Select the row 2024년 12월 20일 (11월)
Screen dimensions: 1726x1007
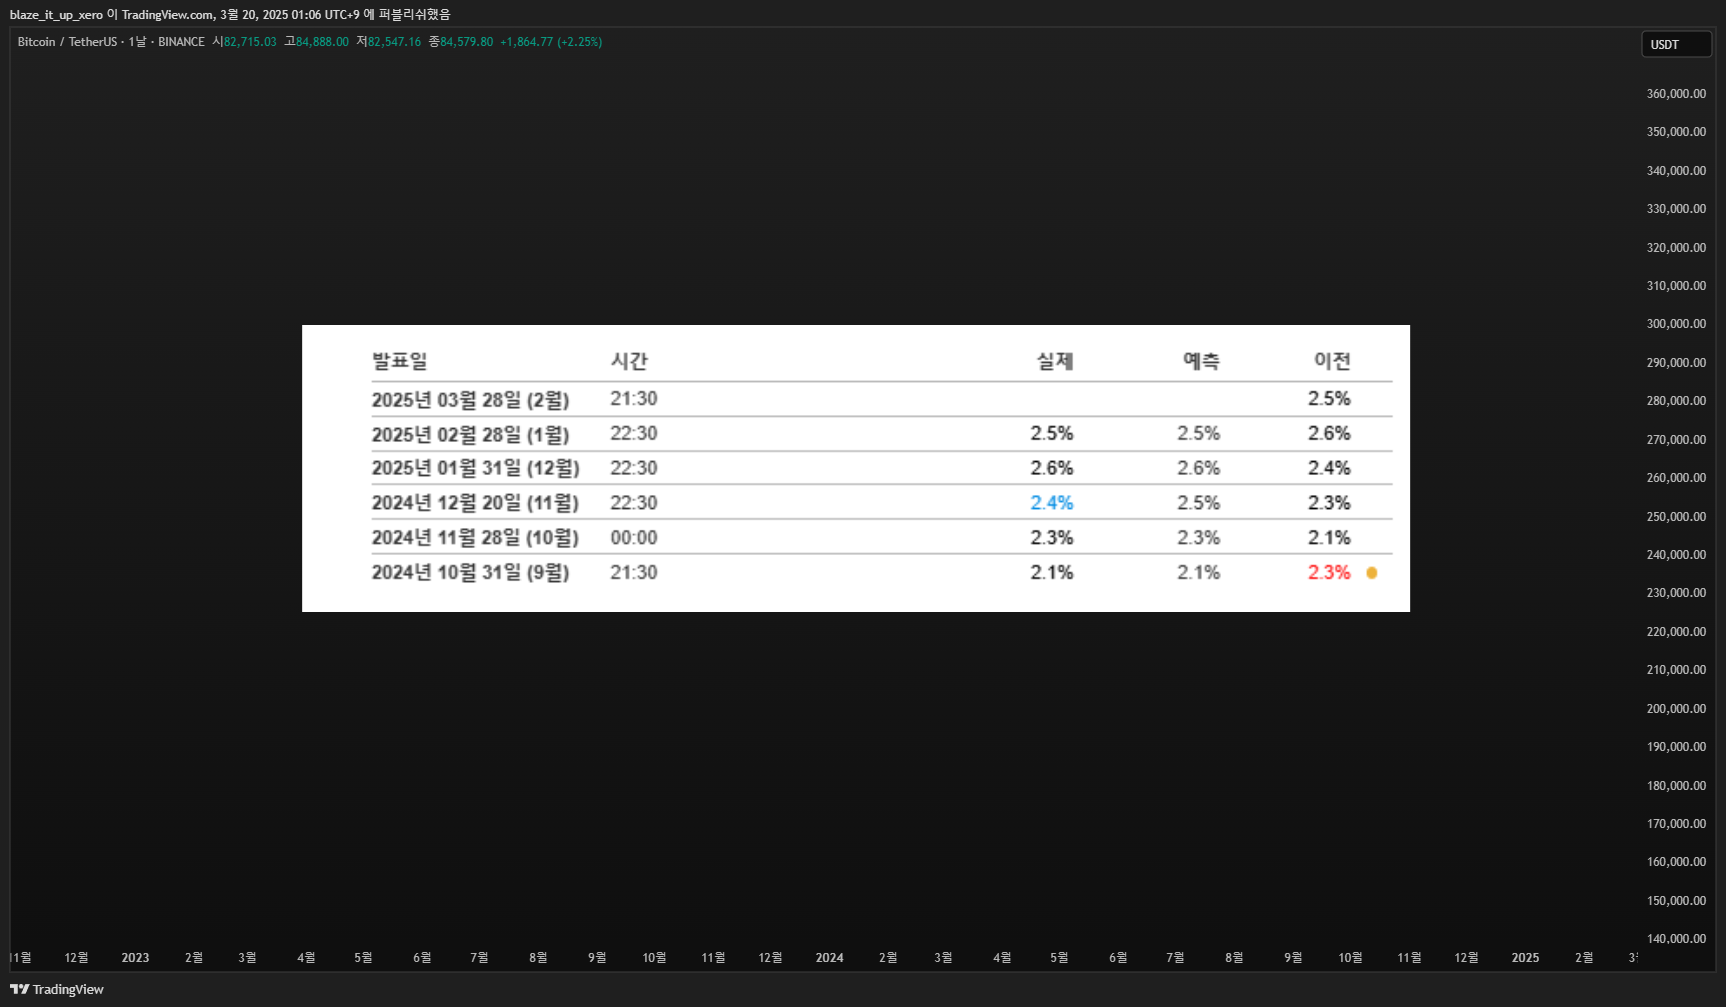881,503
